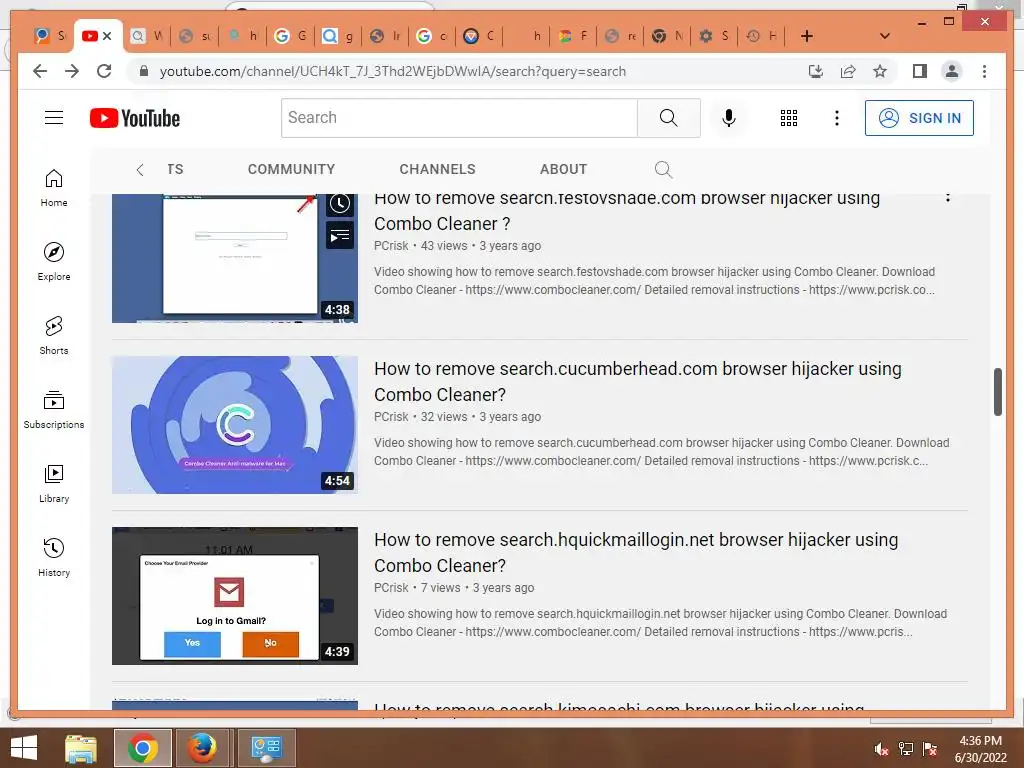This screenshot has height=768, width=1024.
Task: Switch to the first browser tab
Action: click(x=50, y=36)
